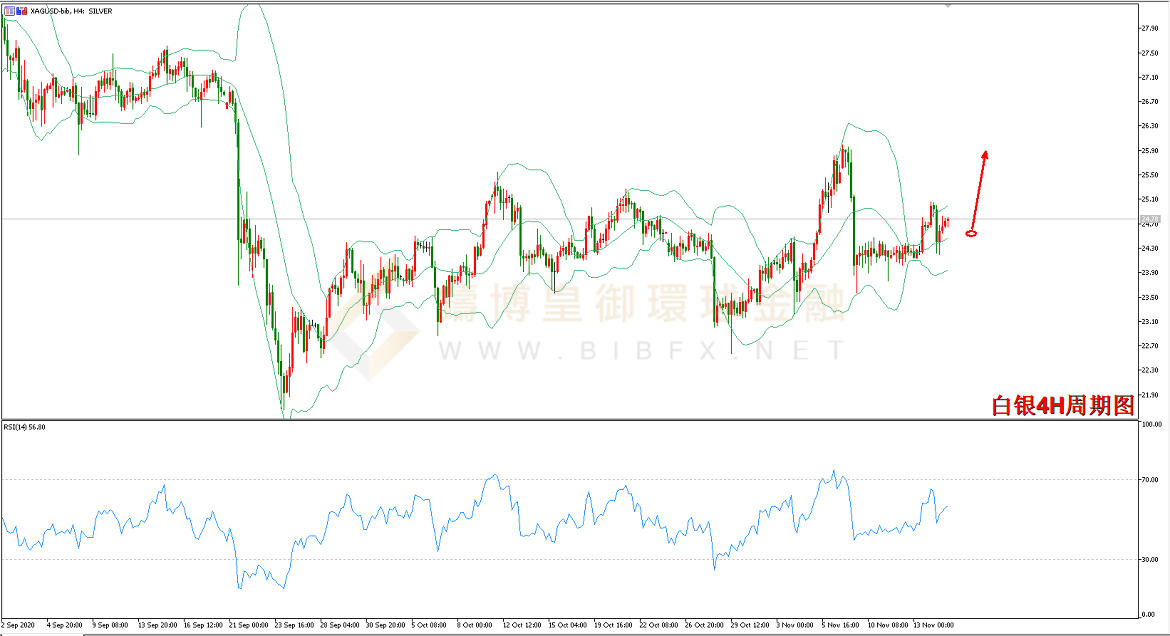Click the 22.30 price scale label
This screenshot has width=1170, height=636.
coord(1149,370)
